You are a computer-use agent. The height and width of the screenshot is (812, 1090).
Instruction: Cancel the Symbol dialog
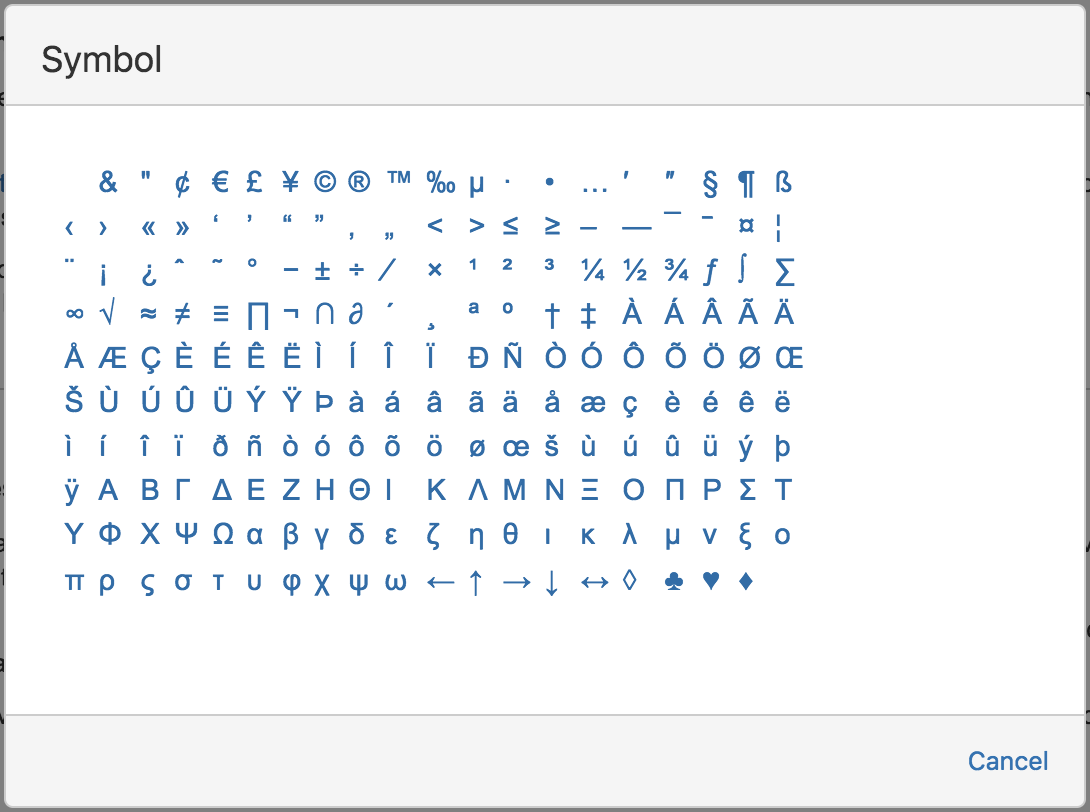coord(1008,761)
